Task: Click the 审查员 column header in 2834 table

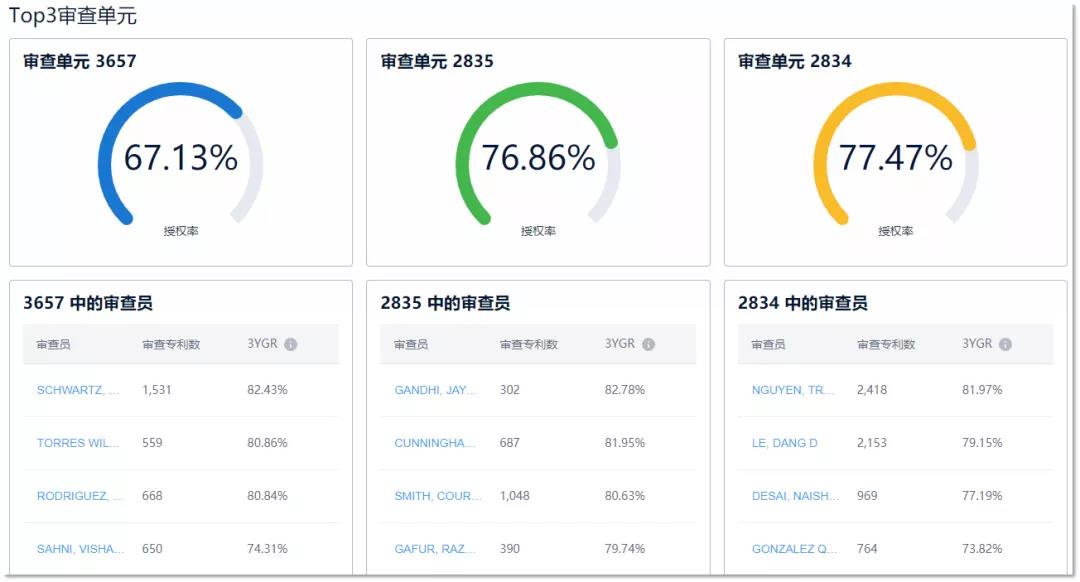Action: pyautogui.click(x=768, y=344)
